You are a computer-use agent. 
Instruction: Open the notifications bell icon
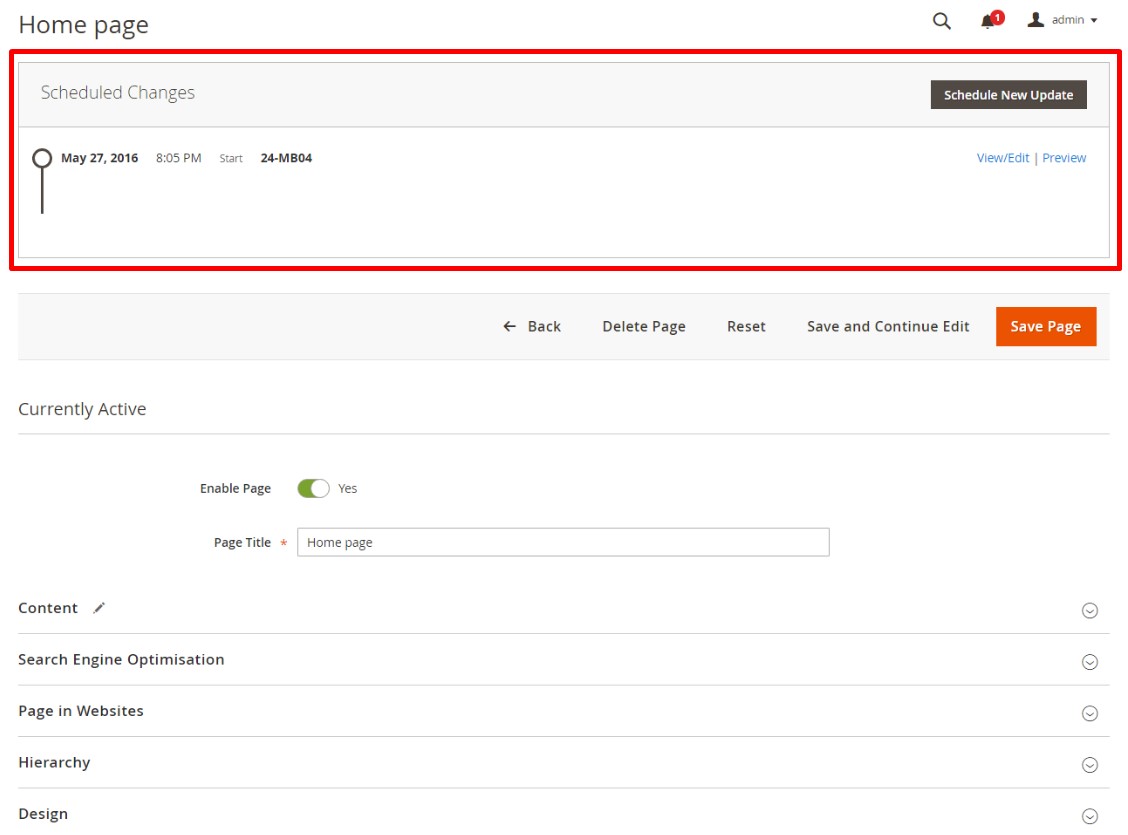(989, 21)
